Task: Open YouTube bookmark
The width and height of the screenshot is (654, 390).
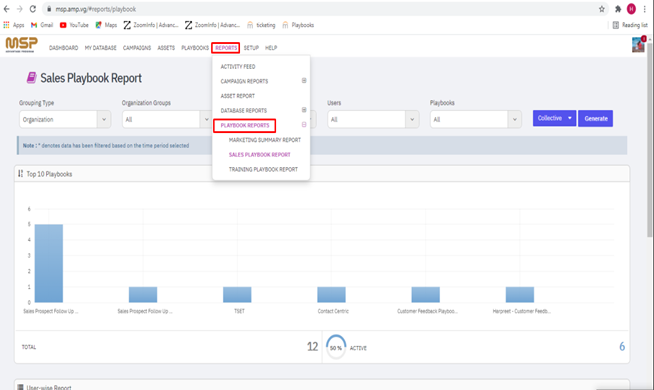Action: click(74, 25)
